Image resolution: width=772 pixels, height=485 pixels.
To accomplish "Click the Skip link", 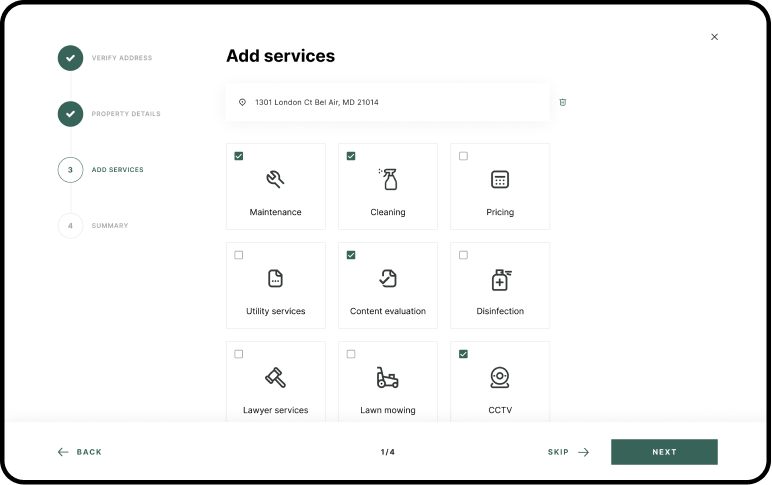I will [558, 452].
